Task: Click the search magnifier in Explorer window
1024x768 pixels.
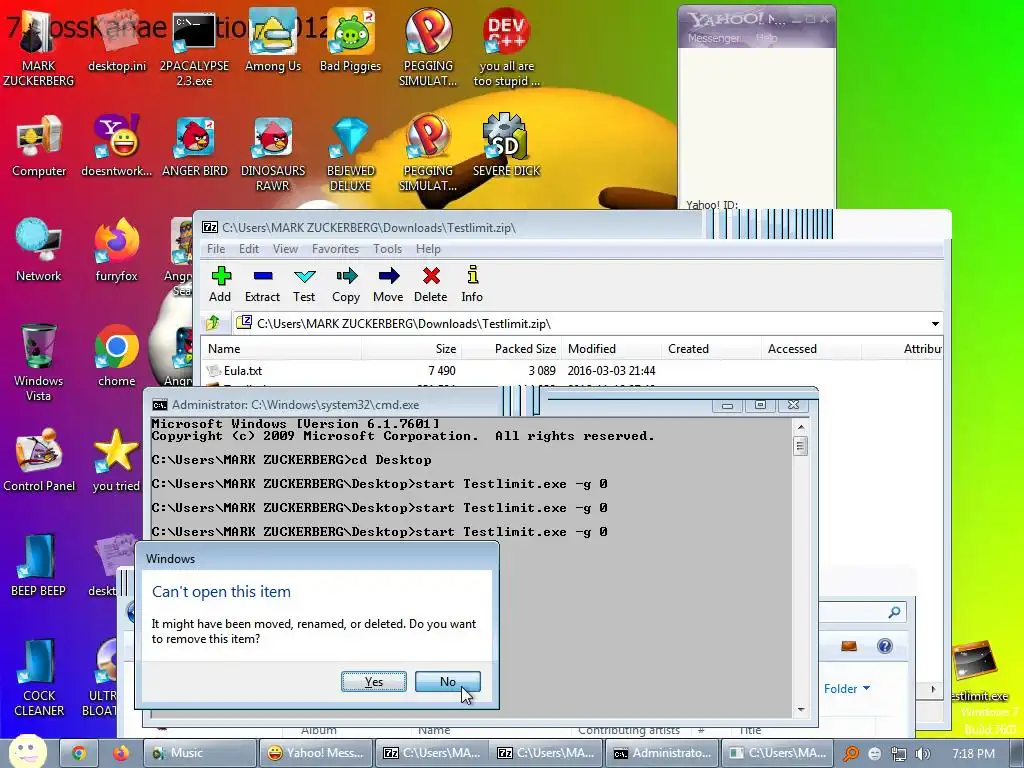Action: tap(894, 612)
